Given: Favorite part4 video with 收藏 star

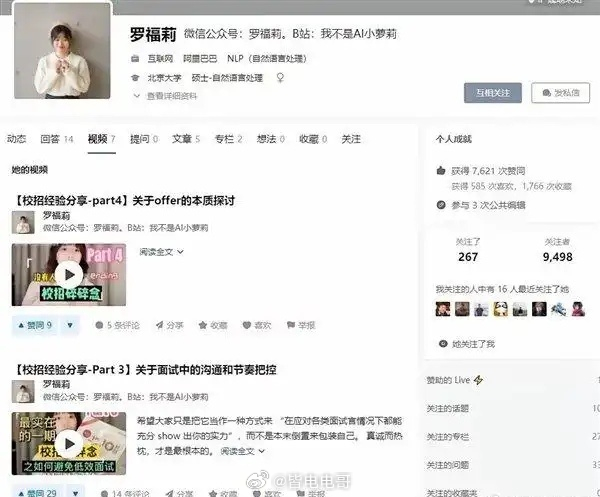Looking at the screenshot, I should tap(213, 325).
